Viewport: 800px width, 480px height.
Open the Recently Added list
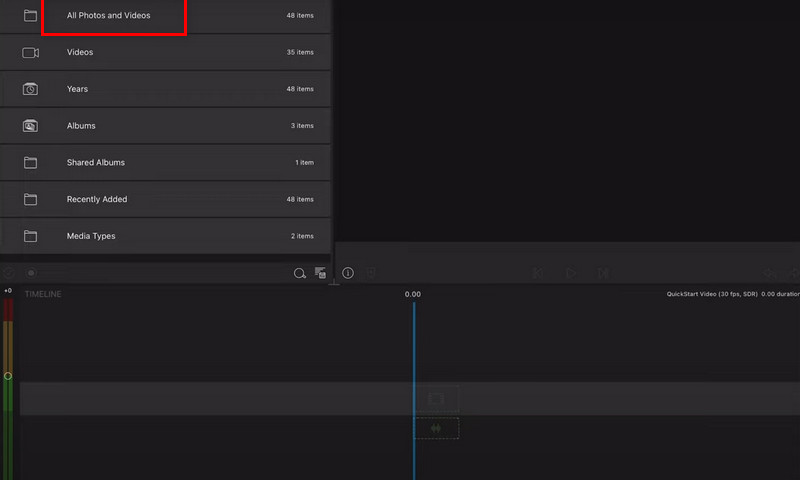pos(97,200)
